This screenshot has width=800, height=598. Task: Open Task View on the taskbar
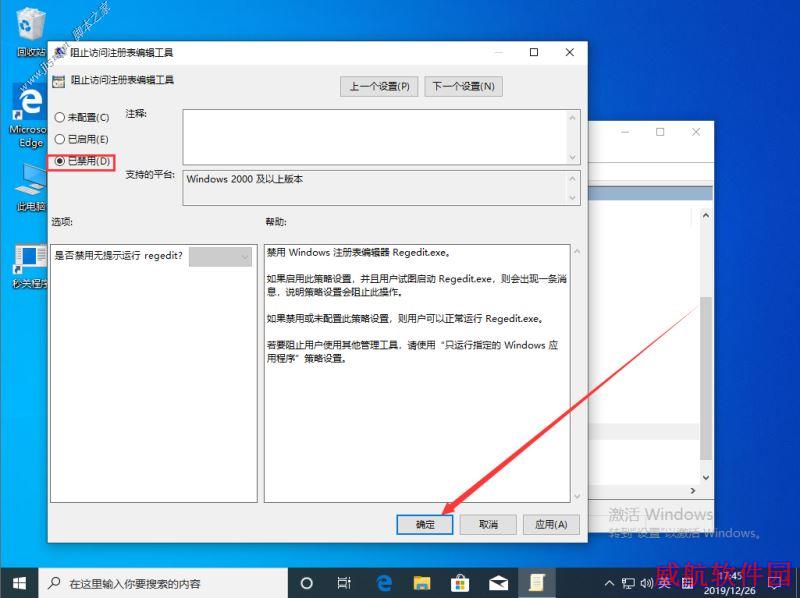344,583
